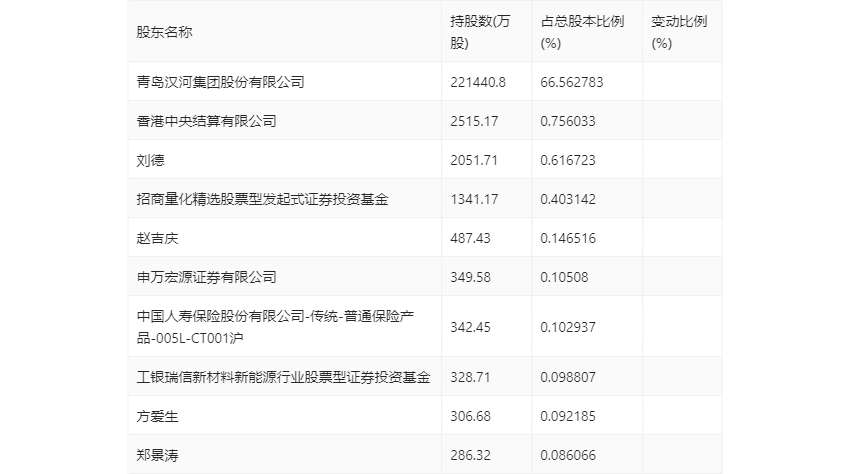Click the value 2515.17
This screenshot has width=850, height=474.
click(x=474, y=121)
